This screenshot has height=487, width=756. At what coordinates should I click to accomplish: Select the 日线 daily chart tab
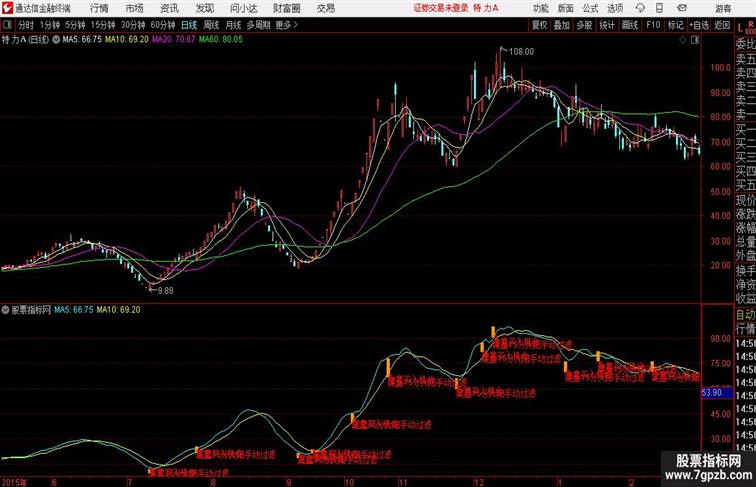pyautogui.click(x=189, y=25)
